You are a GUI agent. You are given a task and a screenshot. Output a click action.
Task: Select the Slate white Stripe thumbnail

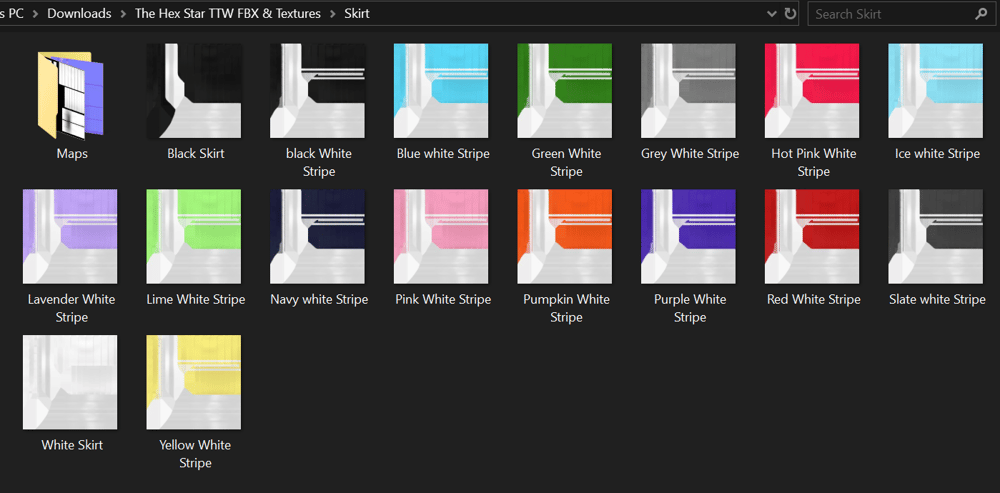point(936,237)
